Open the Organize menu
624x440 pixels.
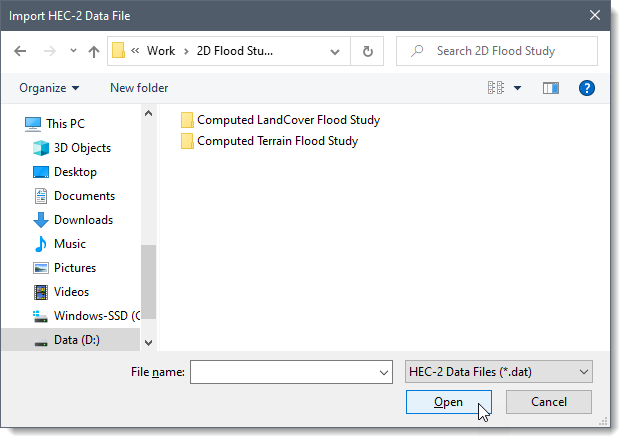49,88
